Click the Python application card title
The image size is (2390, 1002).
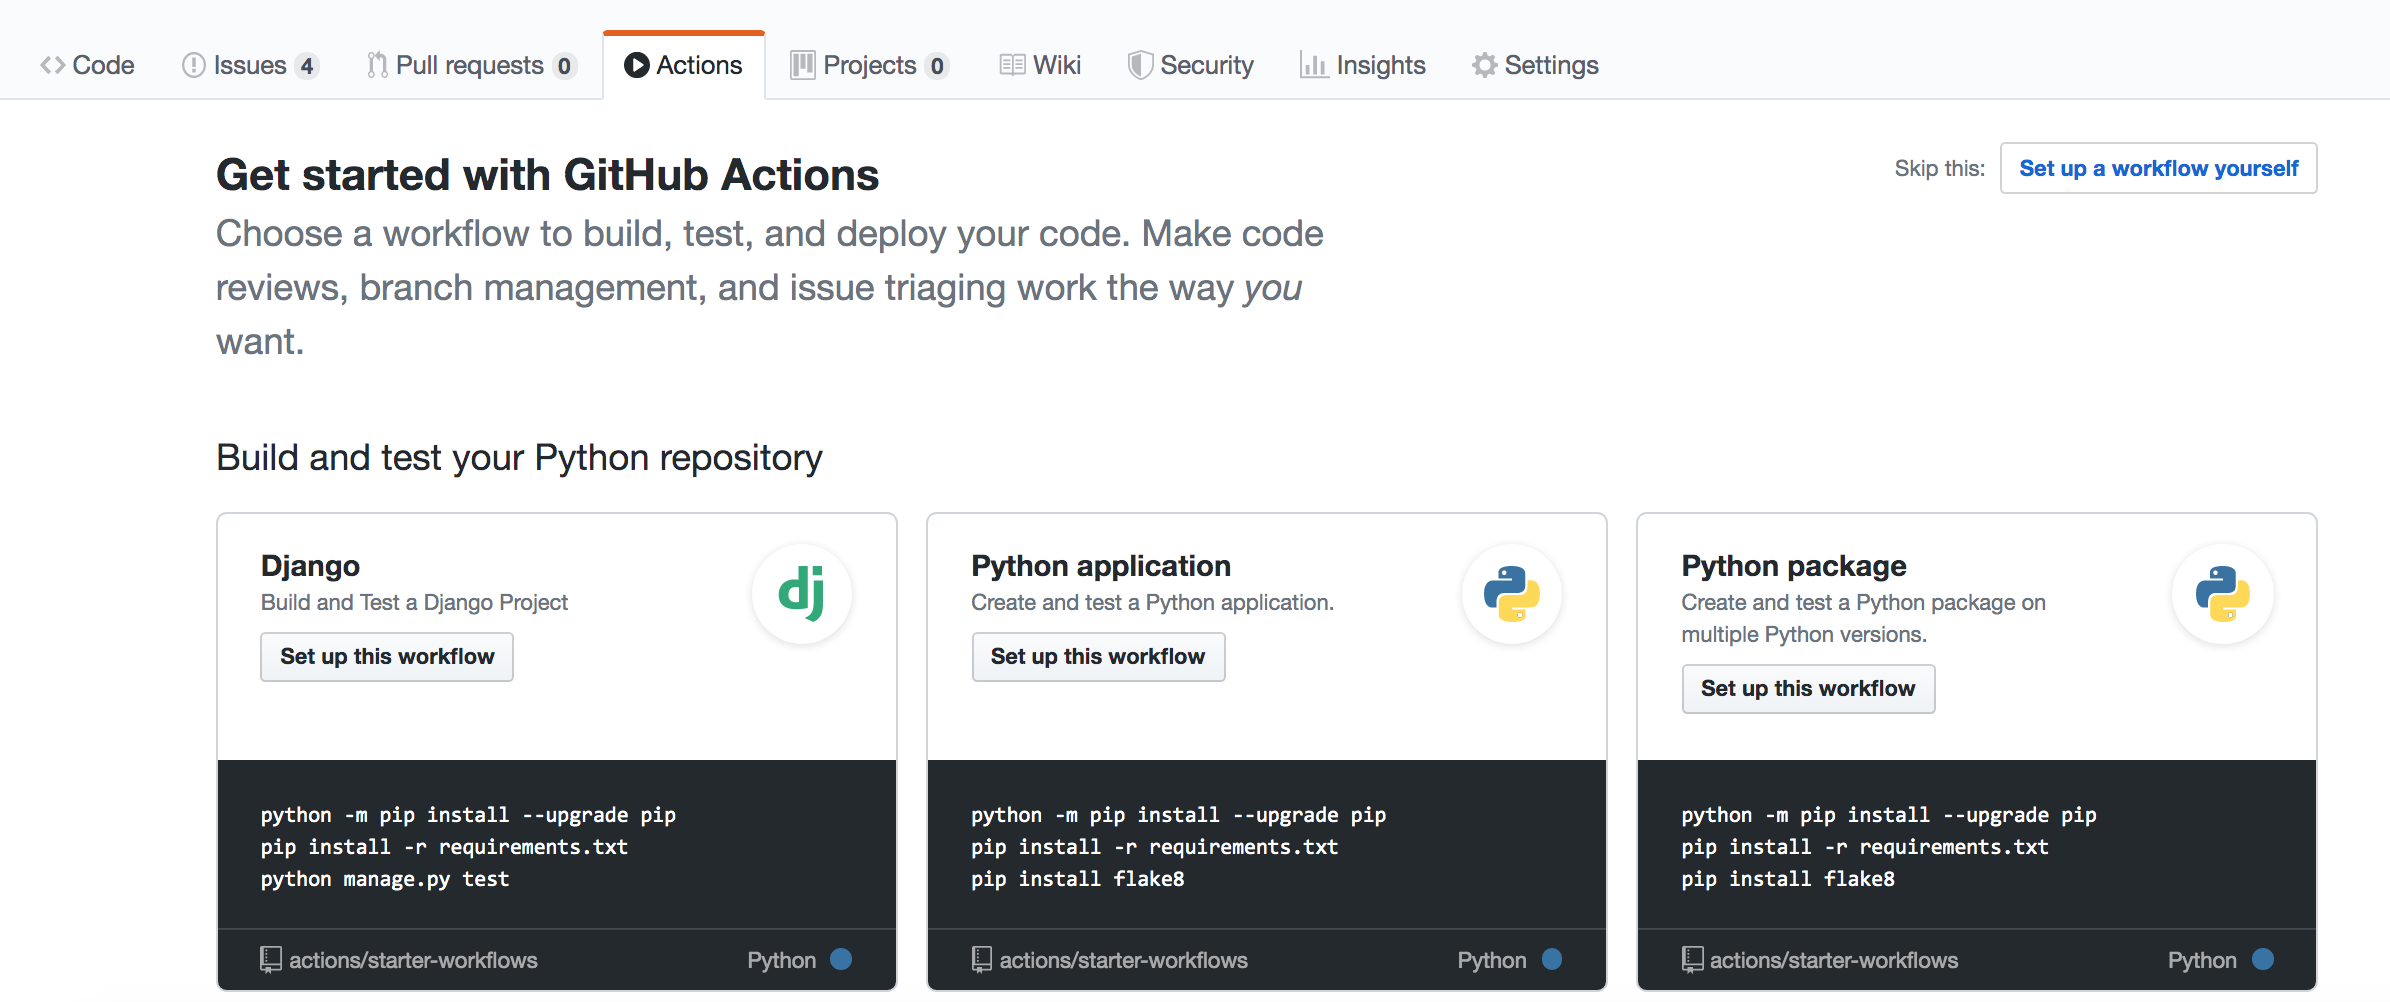click(1101, 566)
